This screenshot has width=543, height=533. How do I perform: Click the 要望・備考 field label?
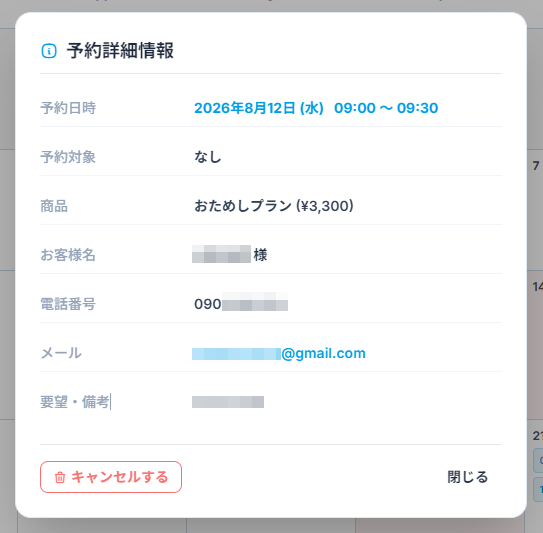point(75,402)
